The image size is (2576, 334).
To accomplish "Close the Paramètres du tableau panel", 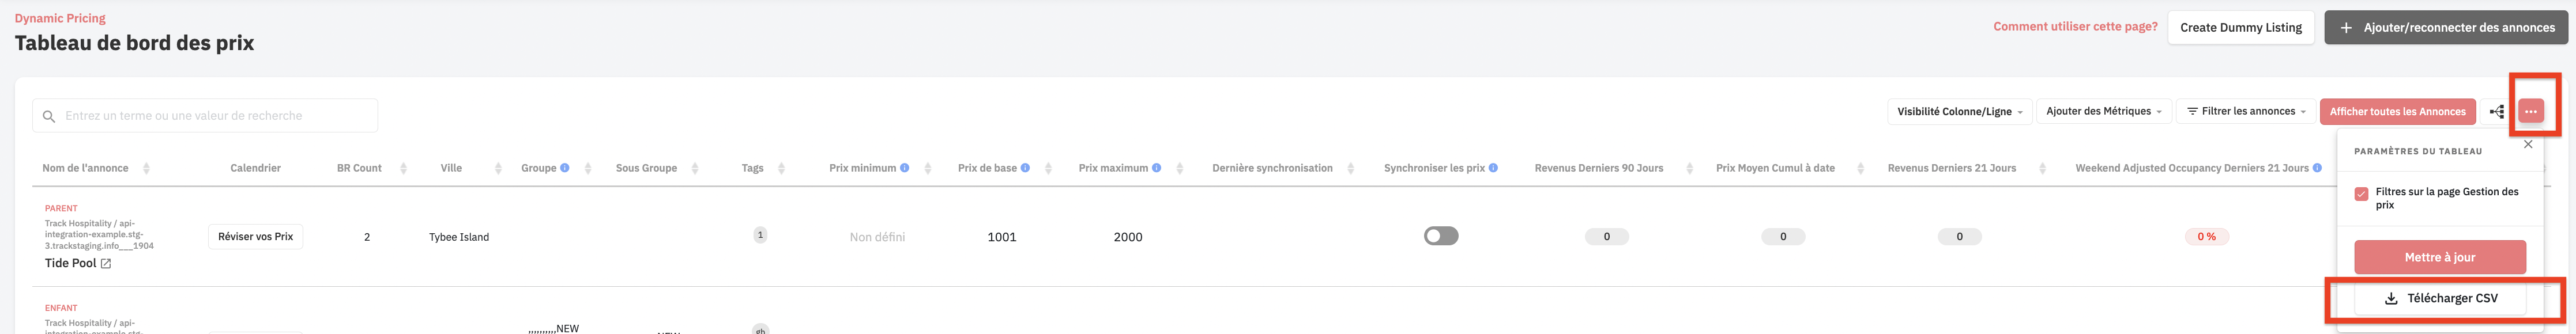I will coord(2528,144).
